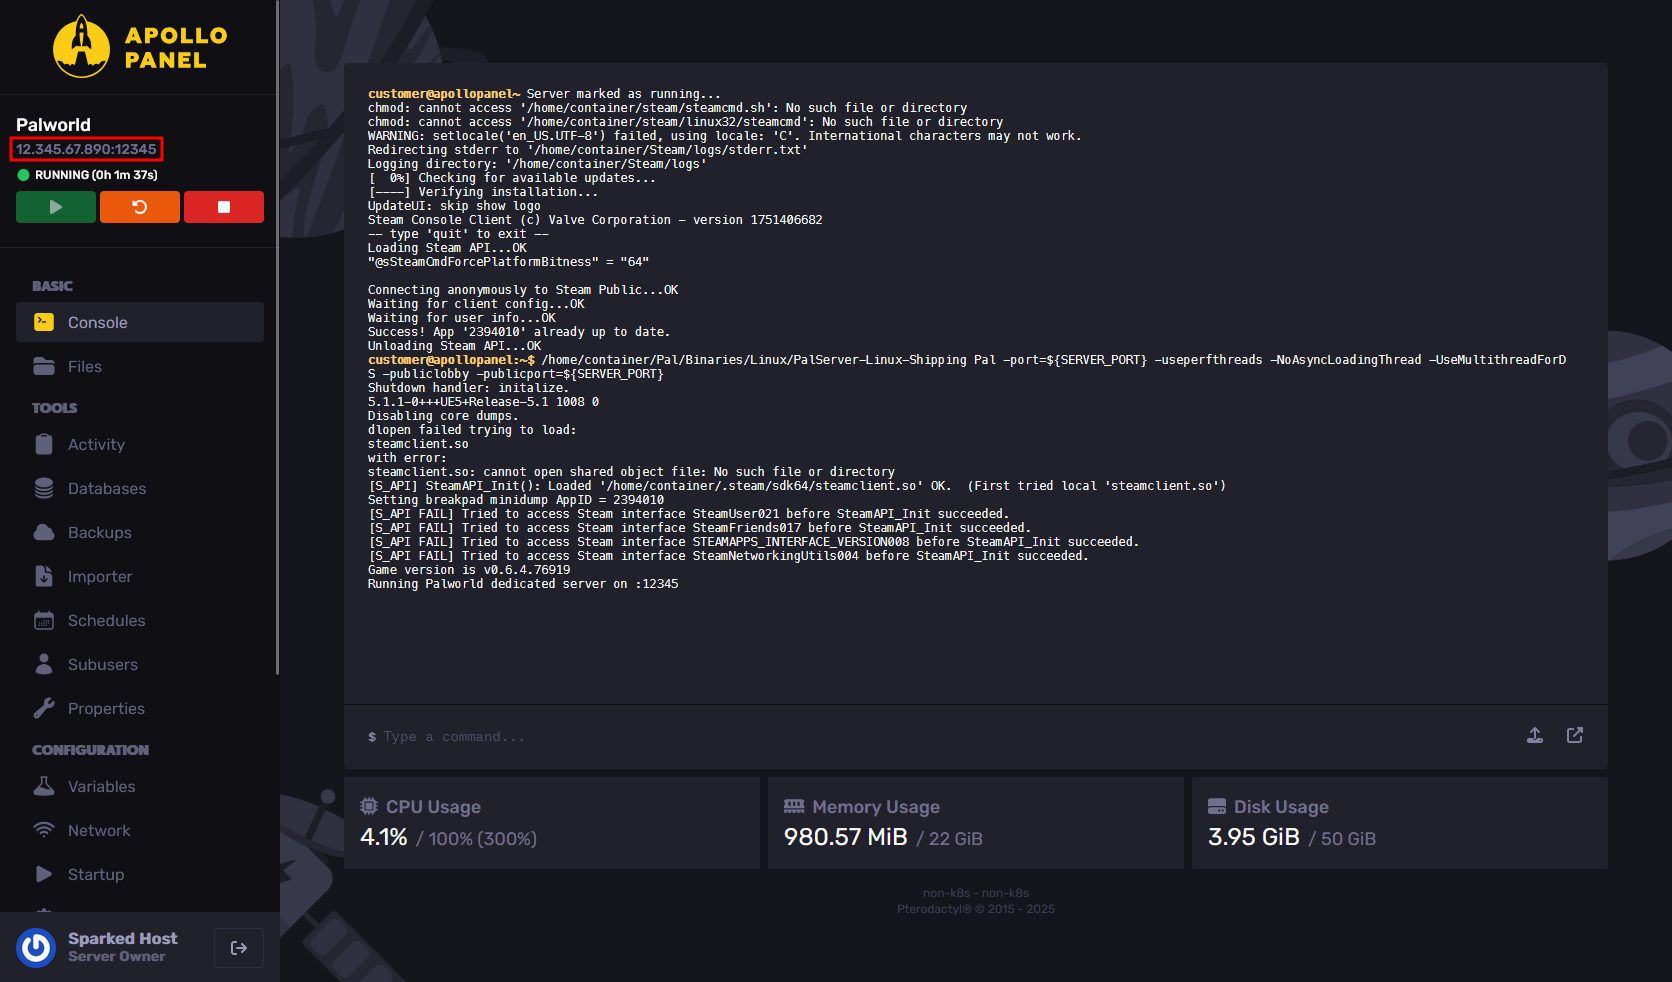The image size is (1672, 982).
Task: Click the Memory Usage heading
Action: click(876, 807)
